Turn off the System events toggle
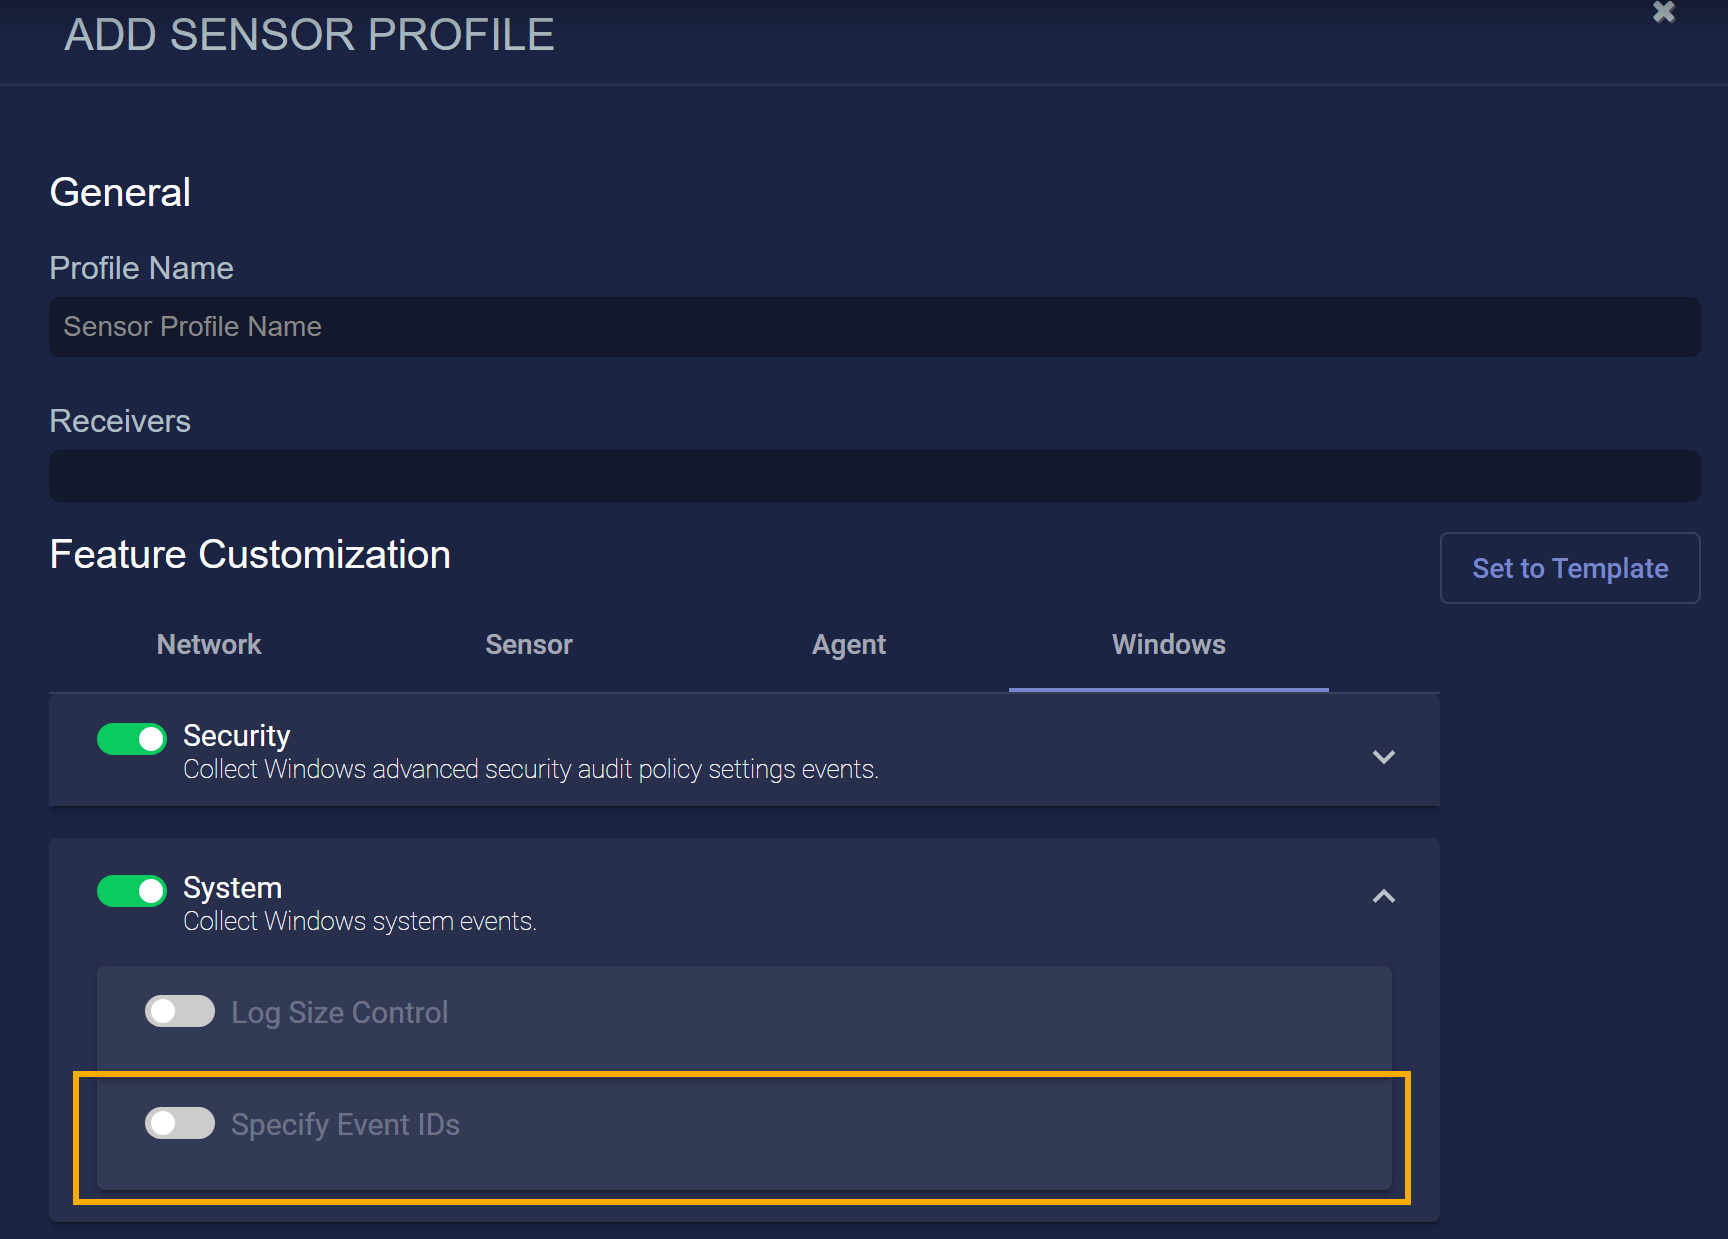 click(x=132, y=891)
